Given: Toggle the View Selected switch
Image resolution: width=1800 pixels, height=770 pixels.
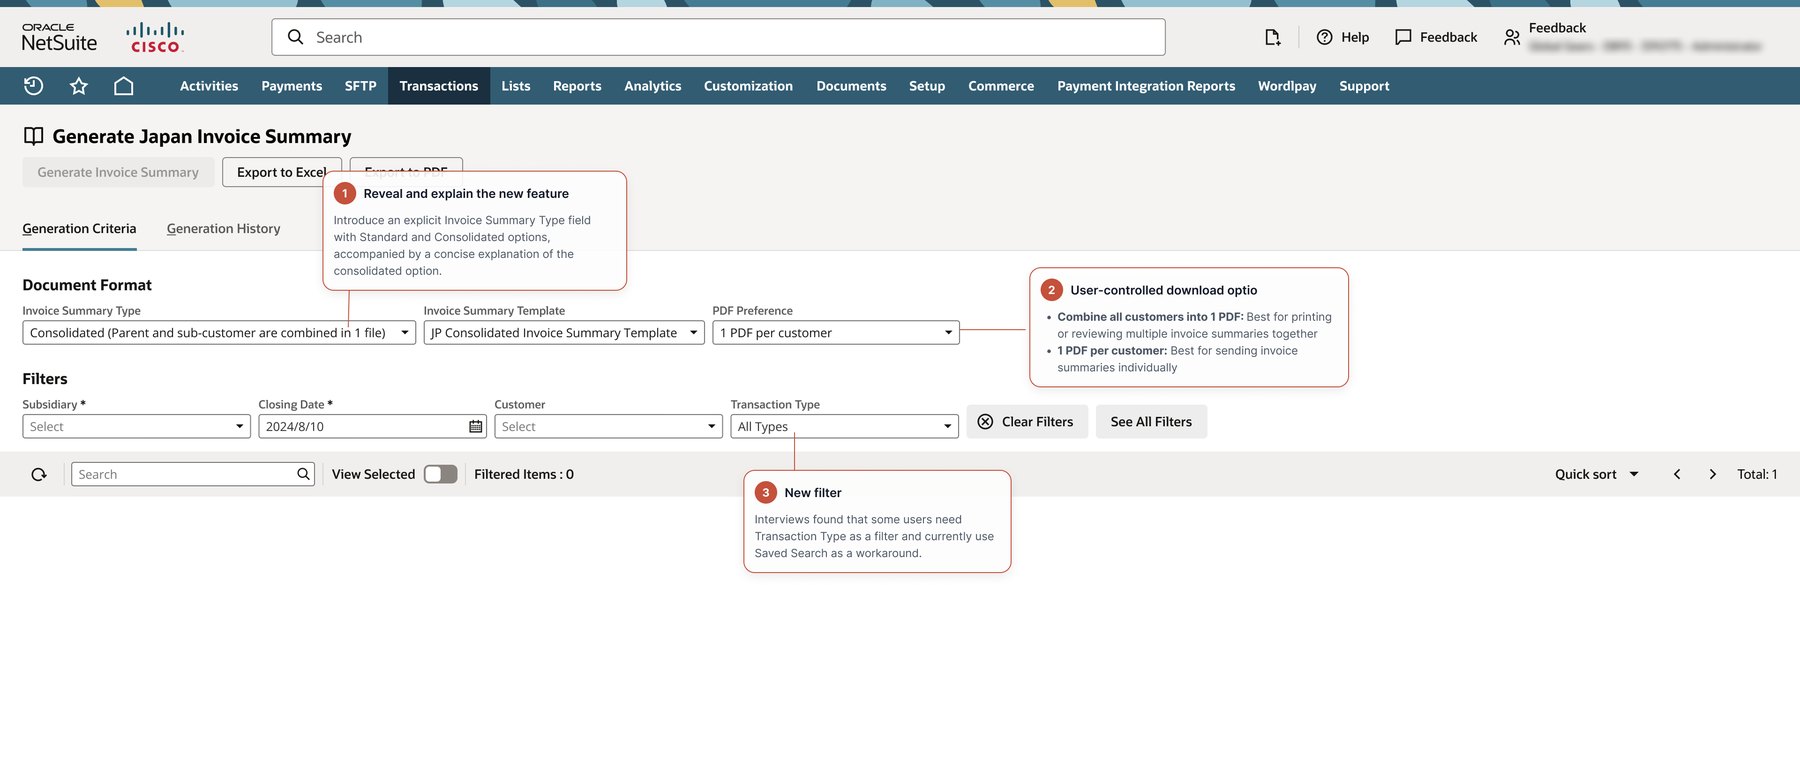Looking at the screenshot, I should pyautogui.click(x=440, y=474).
